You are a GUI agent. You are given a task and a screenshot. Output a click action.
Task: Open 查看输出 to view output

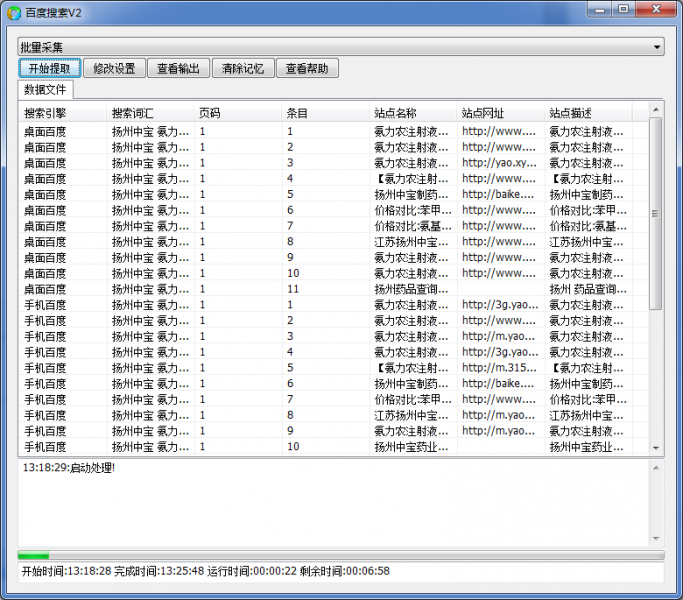(179, 68)
